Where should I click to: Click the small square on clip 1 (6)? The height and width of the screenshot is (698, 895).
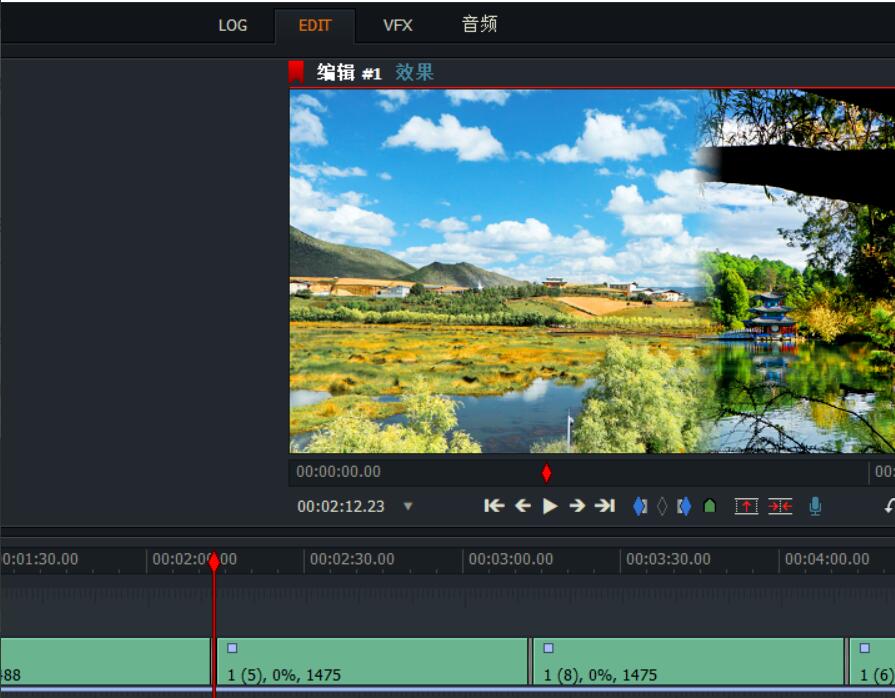865,648
